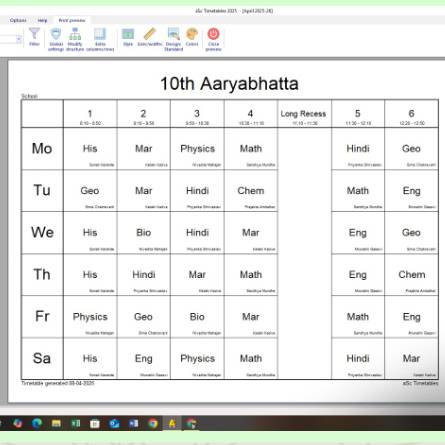Open the Options menu
This screenshot has height=445, width=445.
point(18,20)
